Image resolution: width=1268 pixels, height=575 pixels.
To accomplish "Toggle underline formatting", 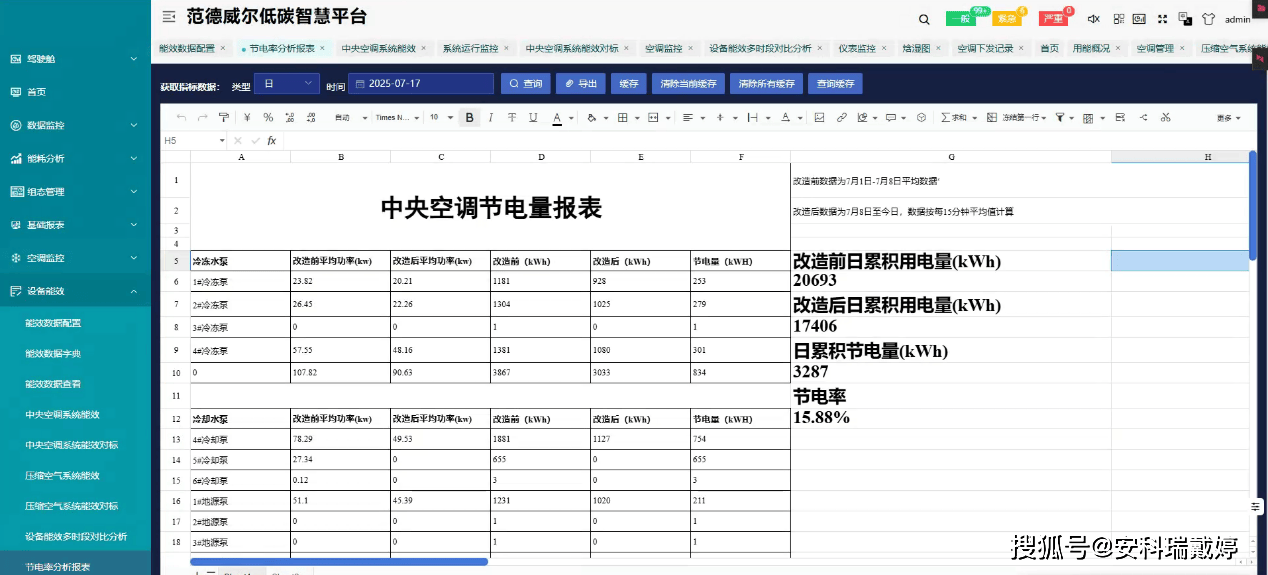I will click(x=533, y=118).
